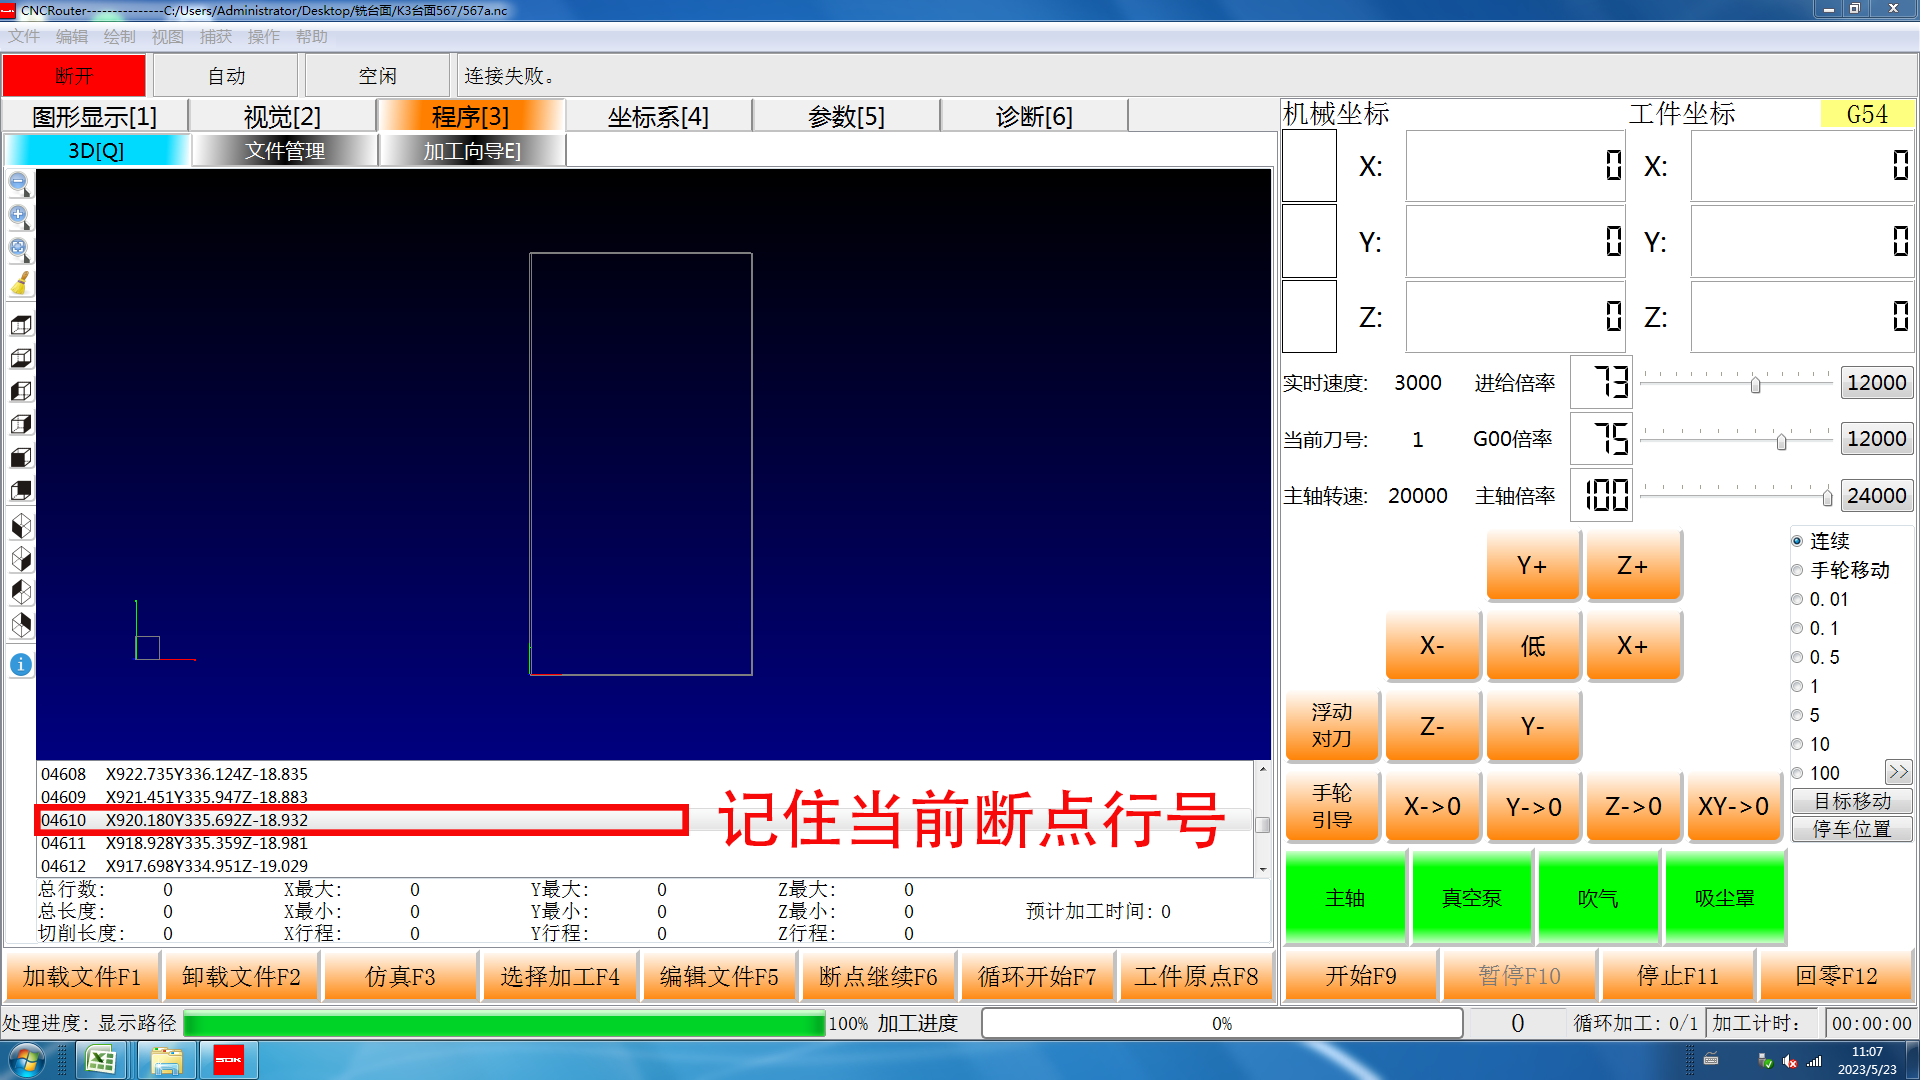Click the code list scrollbar down arrow
1920x1080 pixels.
[x=1263, y=869]
